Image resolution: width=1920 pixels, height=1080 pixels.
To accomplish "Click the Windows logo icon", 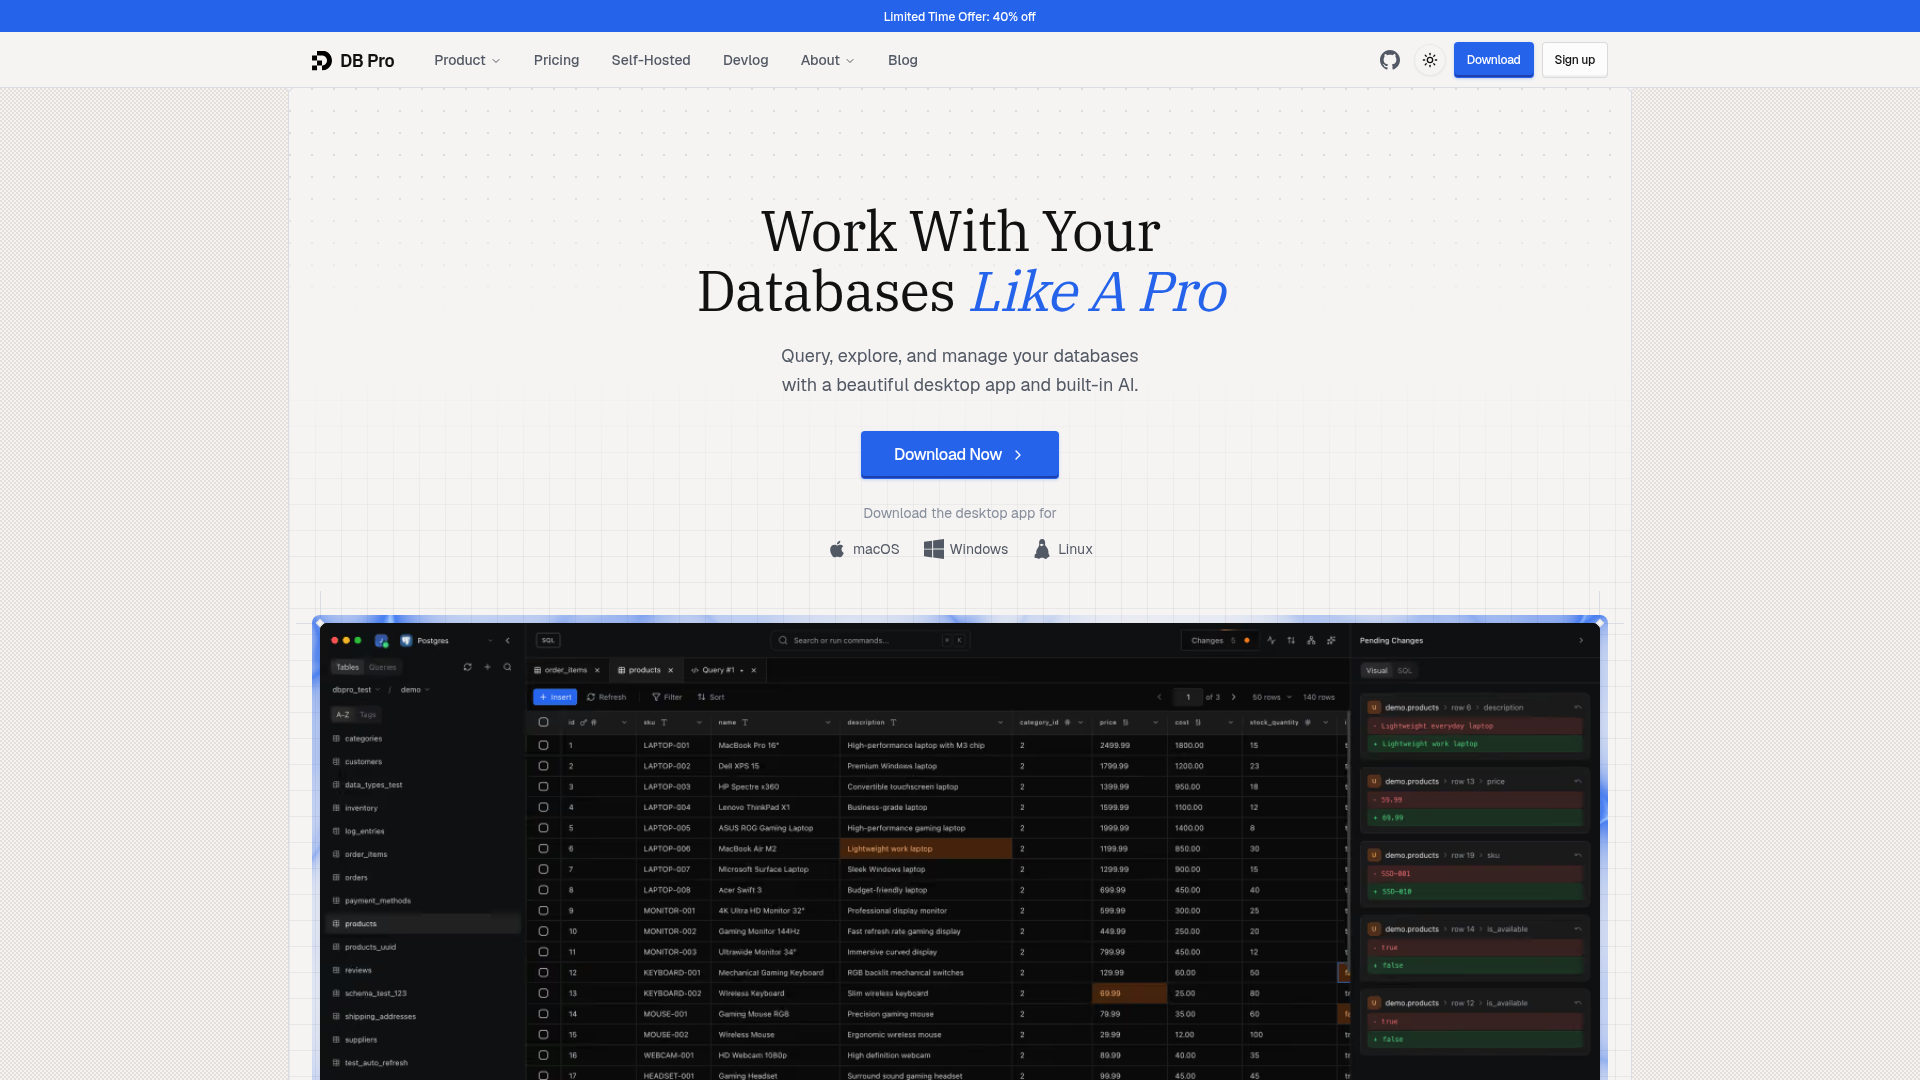I will [933, 549].
